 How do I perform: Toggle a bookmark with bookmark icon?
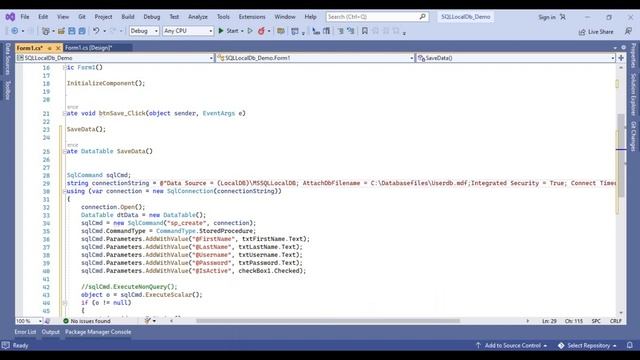tap(364, 31)
